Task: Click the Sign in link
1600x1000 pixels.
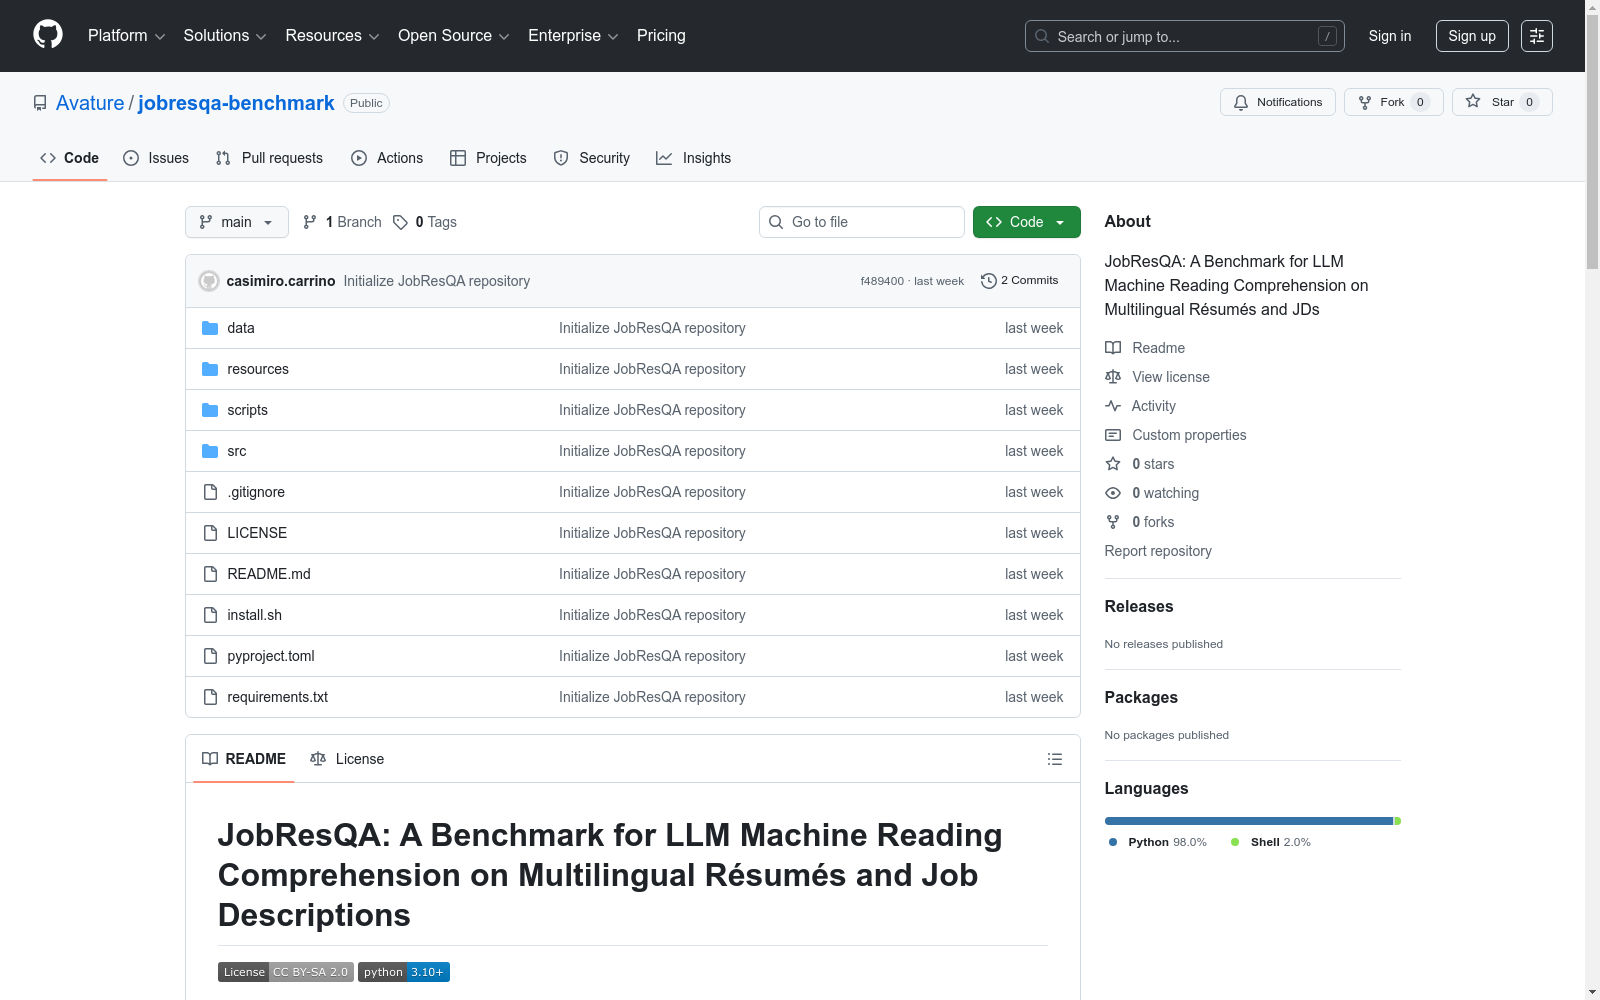Action: coord(1390,36)
